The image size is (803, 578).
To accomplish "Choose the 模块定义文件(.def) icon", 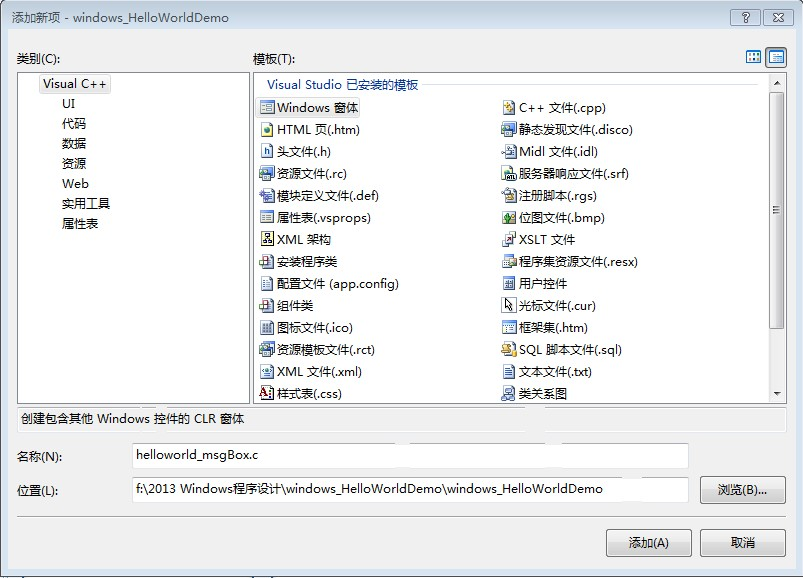I will pos(267,196).
